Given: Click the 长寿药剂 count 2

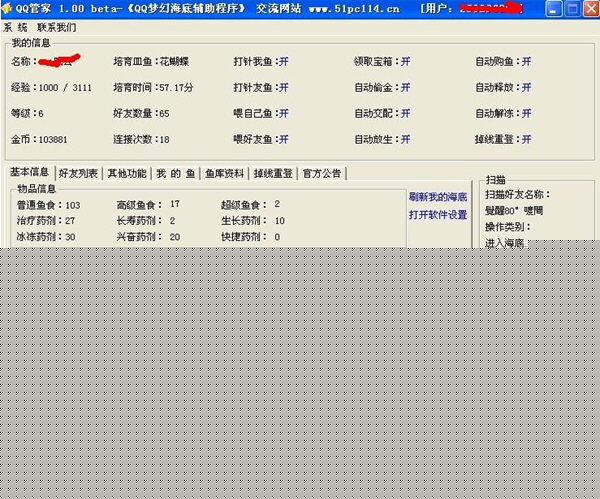Looking at the screenshot, I should pos(173,221).
